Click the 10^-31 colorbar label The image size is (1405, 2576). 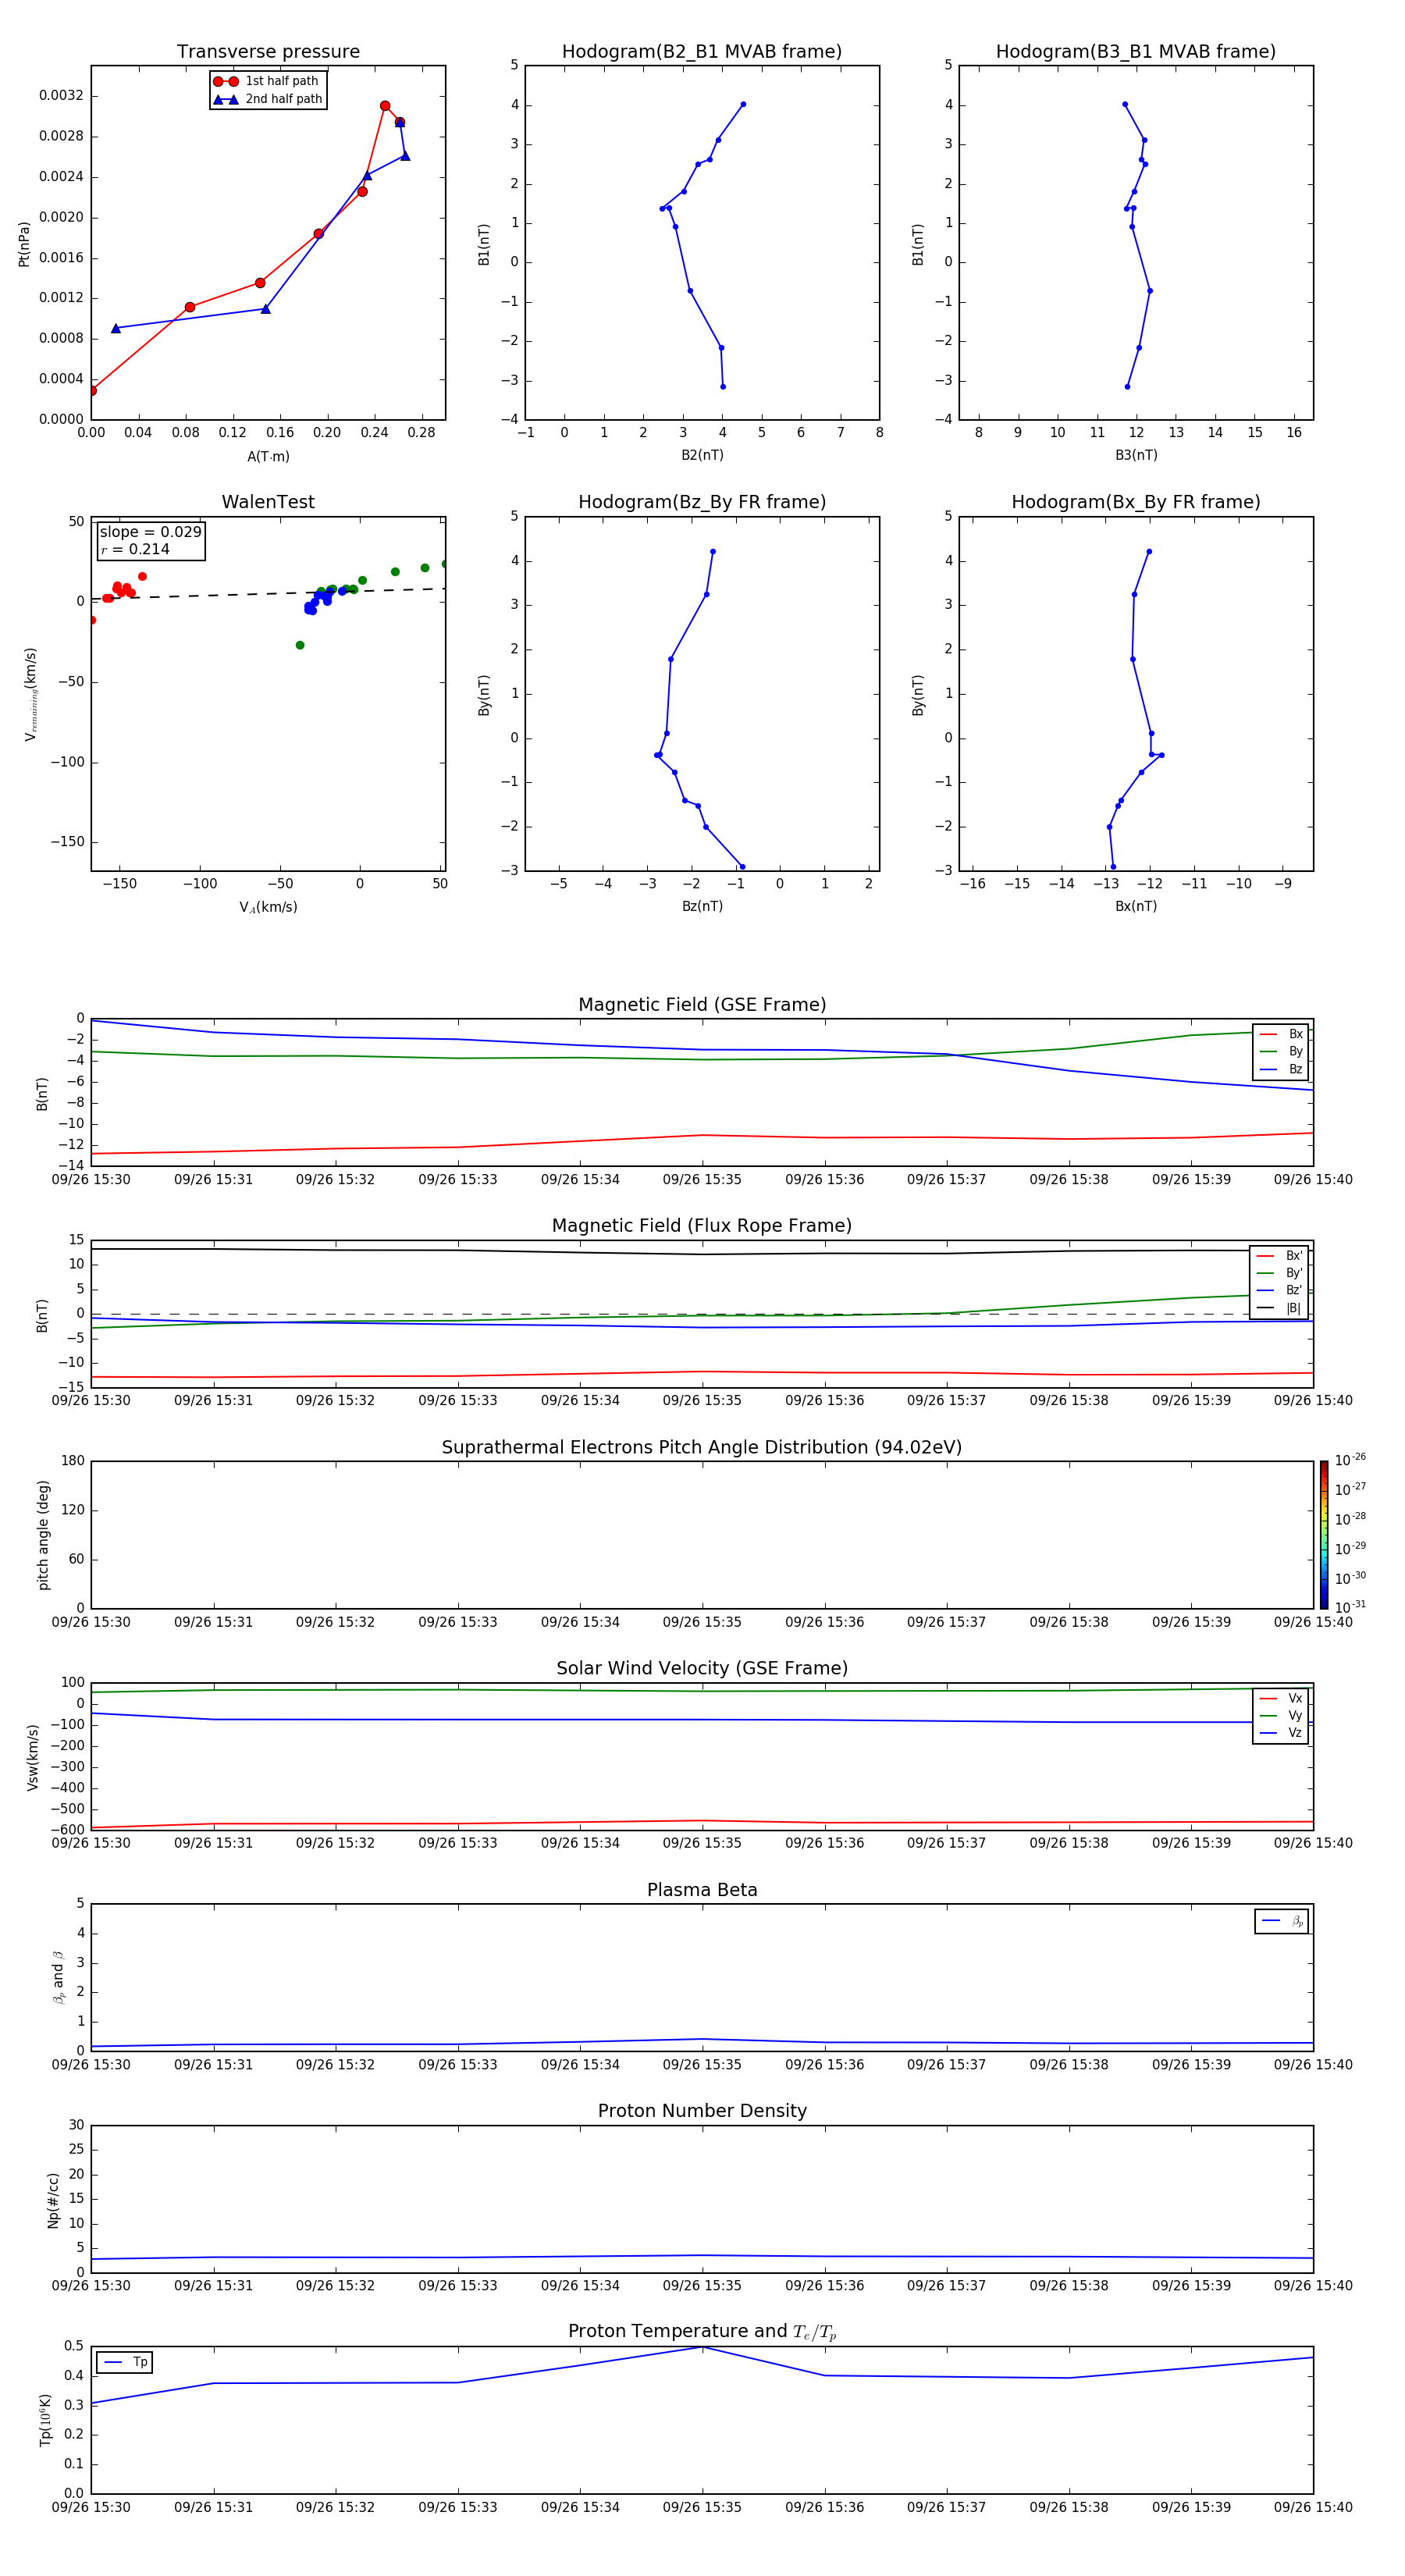click(x=1350, y=1607)
